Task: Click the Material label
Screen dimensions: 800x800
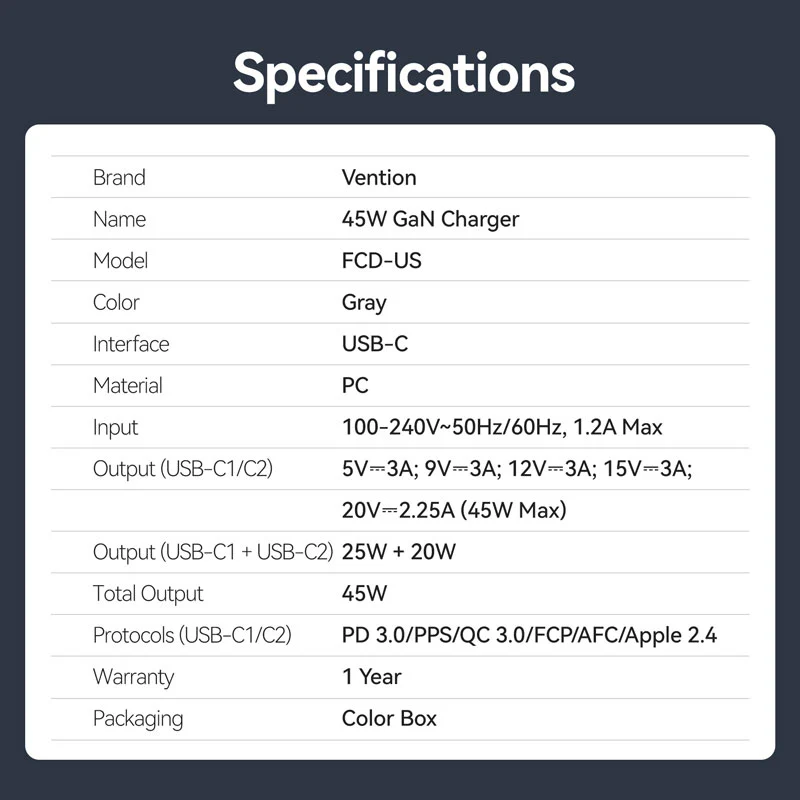Action: pyautogui.click(x=127, y=386)
